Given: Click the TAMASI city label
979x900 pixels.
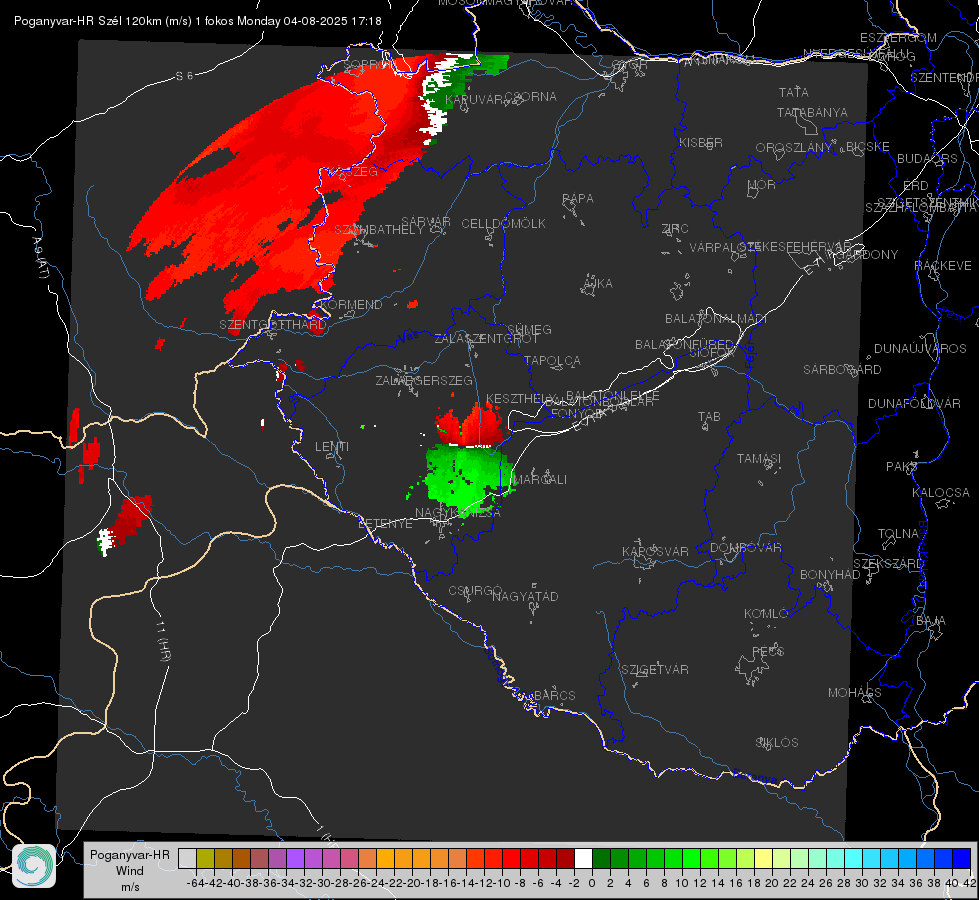Looking at the screenshot, I should pos(759,458).
